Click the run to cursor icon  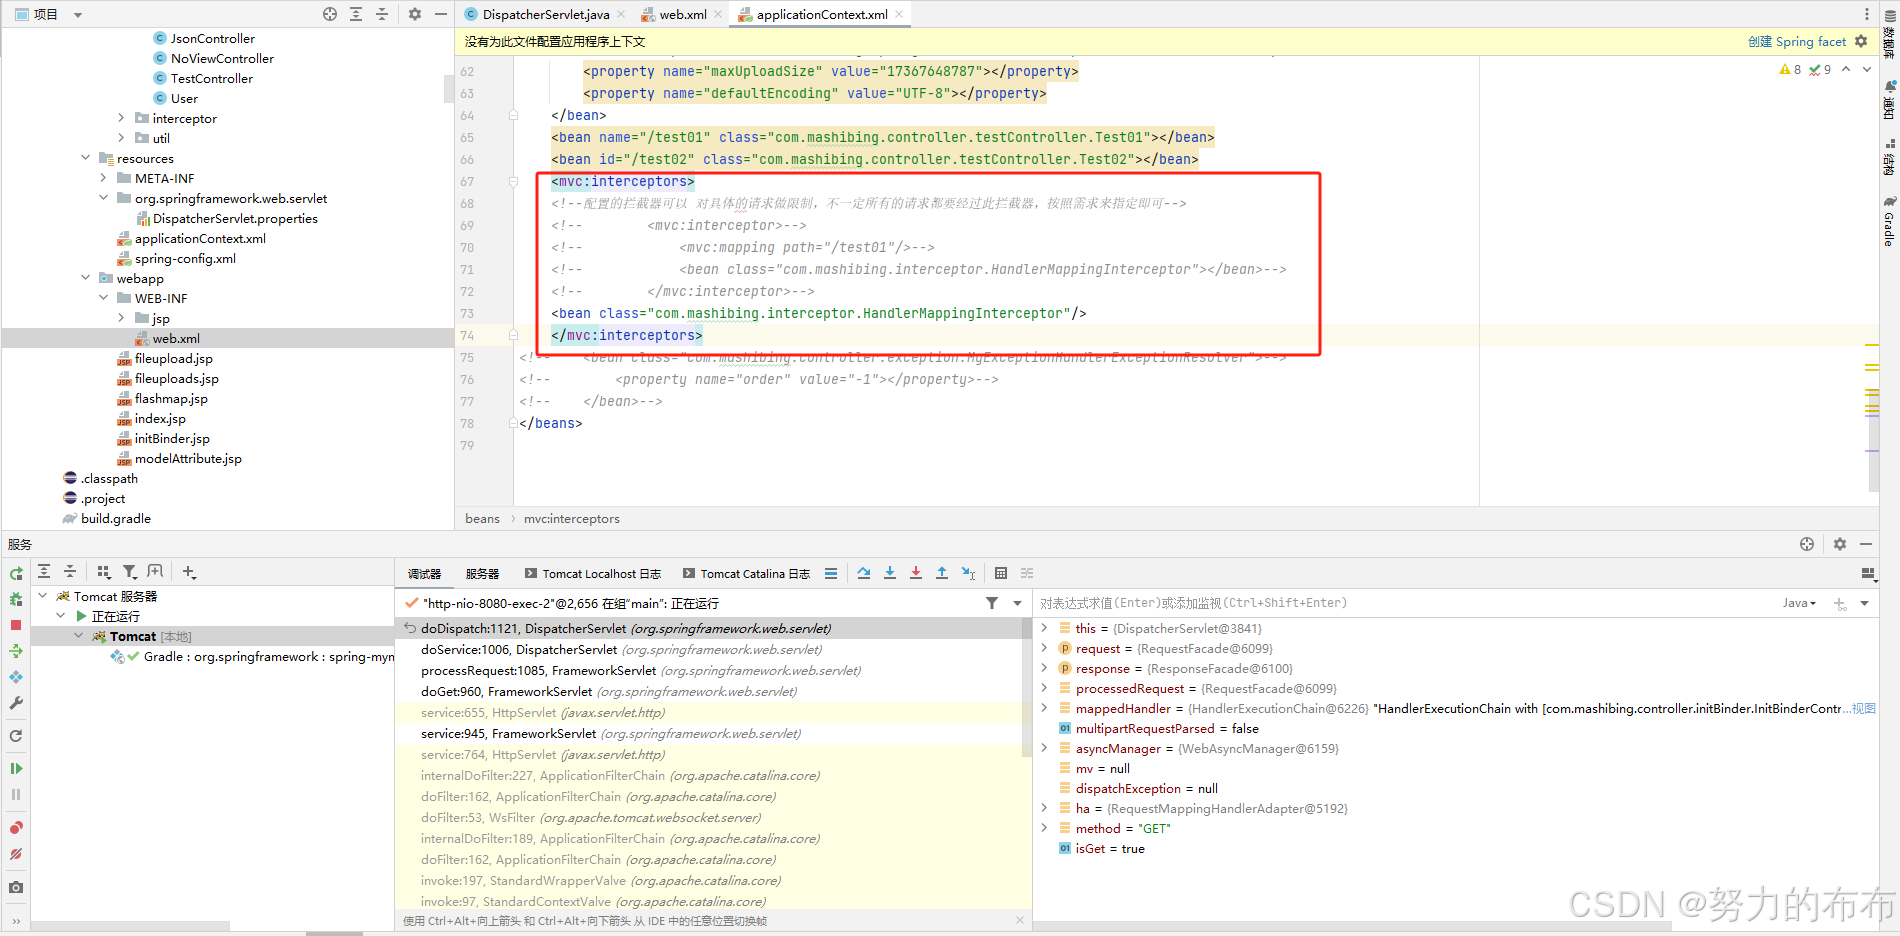(x=968, y=573)
